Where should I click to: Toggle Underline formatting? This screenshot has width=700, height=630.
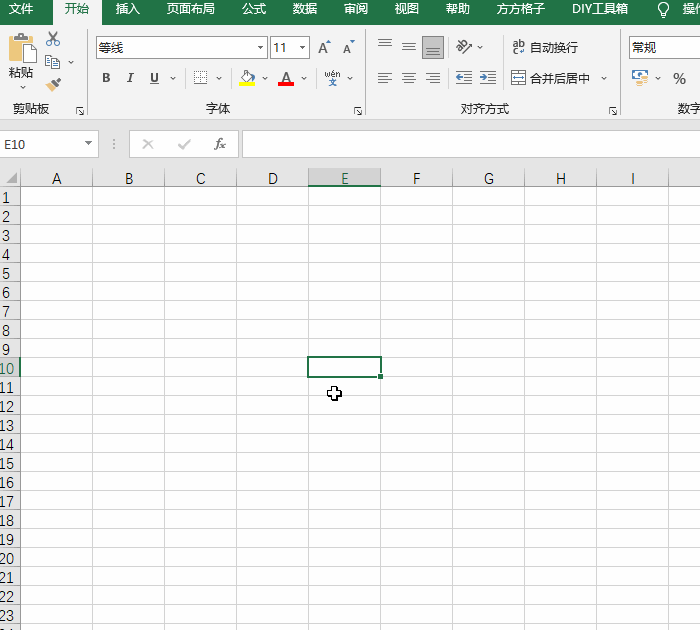pyautogui.click(x=154, y=78)
